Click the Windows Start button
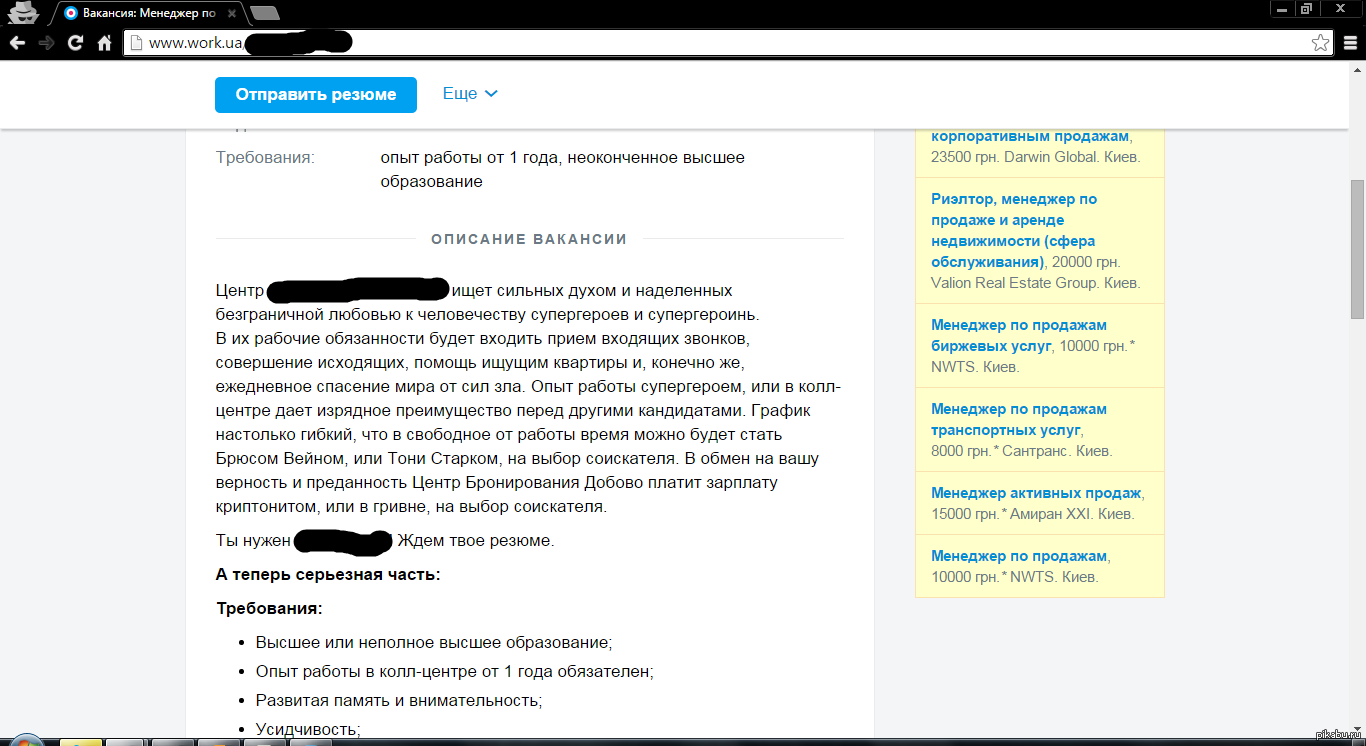Image resolution: width=1366 pixels, height=746 pixels. click(x=27, y=741)
